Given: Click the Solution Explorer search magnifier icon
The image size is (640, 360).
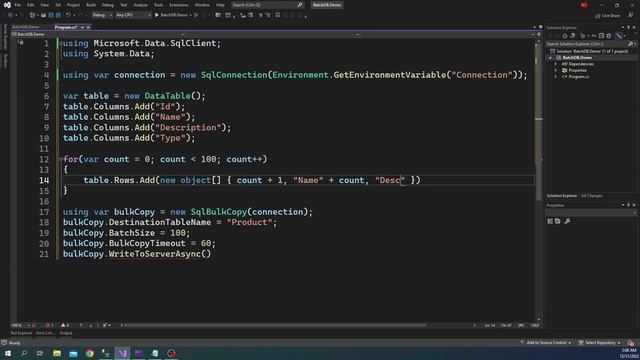Looking at the screenshot, I should point(630,44).
